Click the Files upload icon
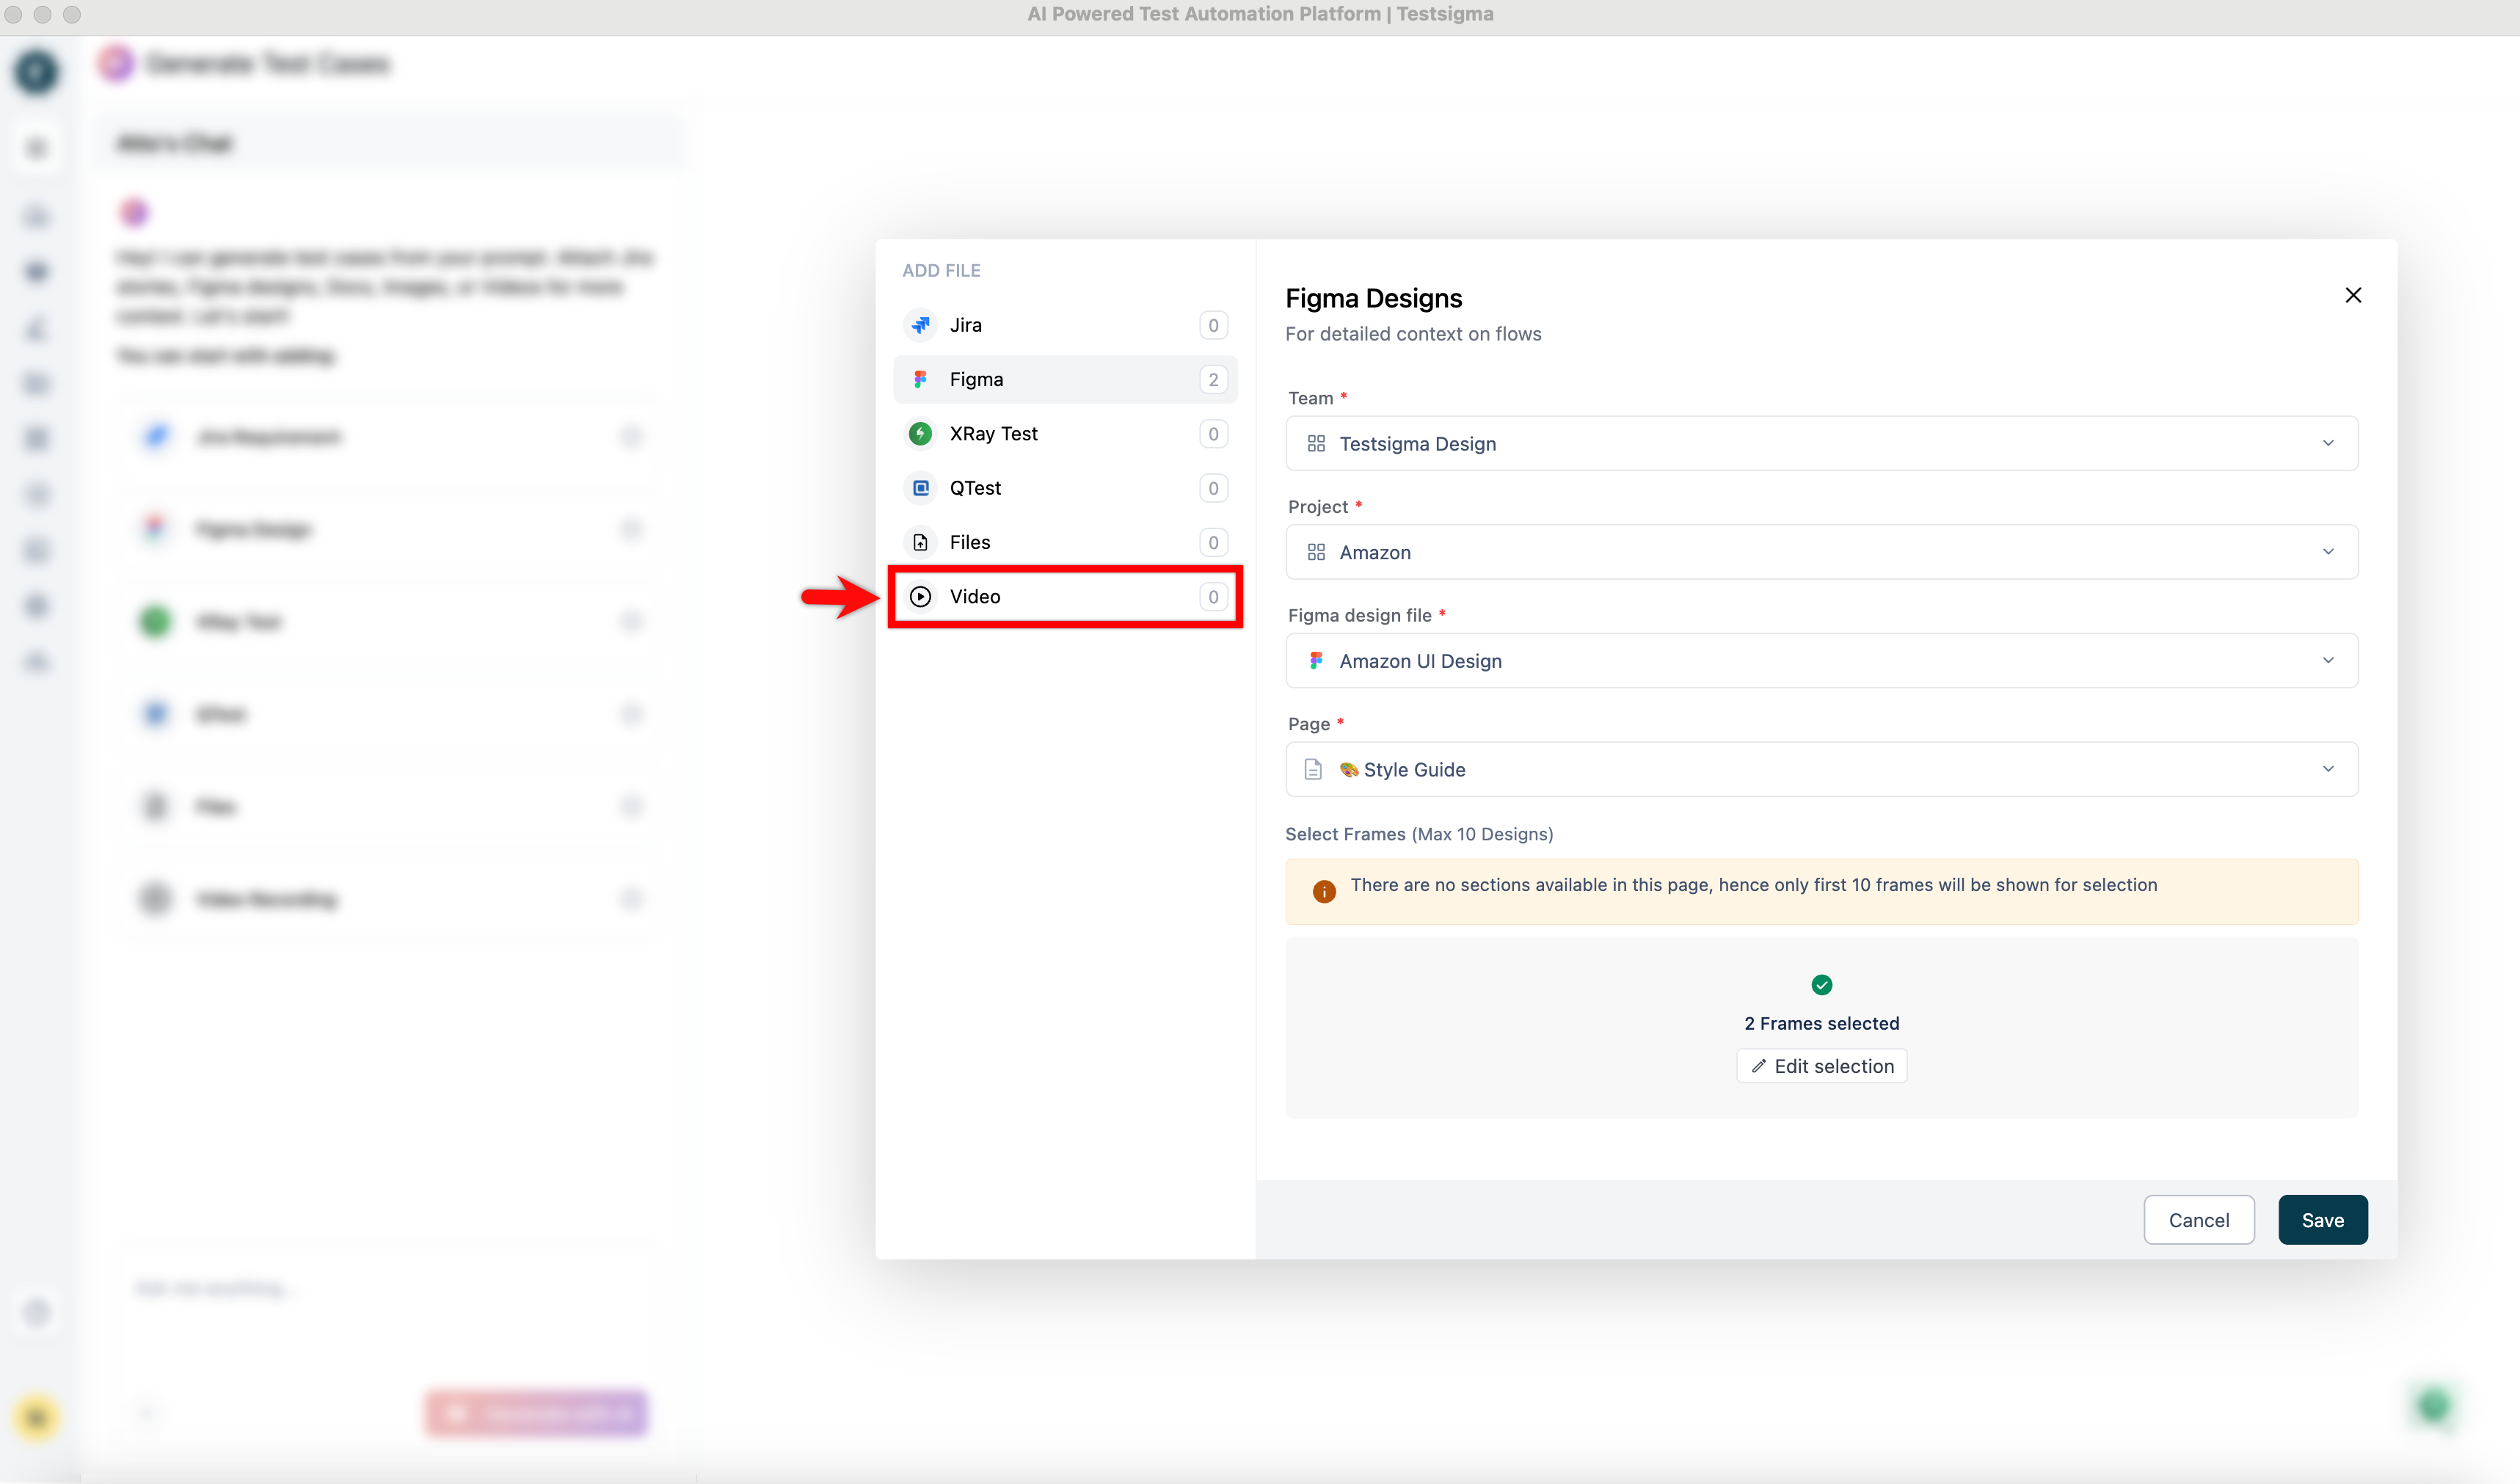2520x1484 pixels. click(920, 542)
